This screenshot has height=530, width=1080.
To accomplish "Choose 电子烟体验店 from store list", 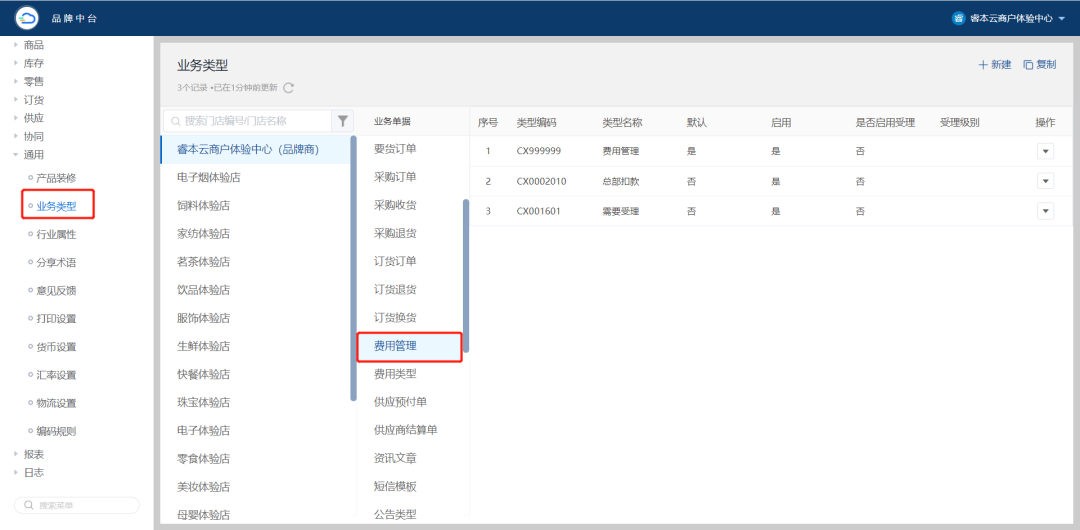I will 209,178.
